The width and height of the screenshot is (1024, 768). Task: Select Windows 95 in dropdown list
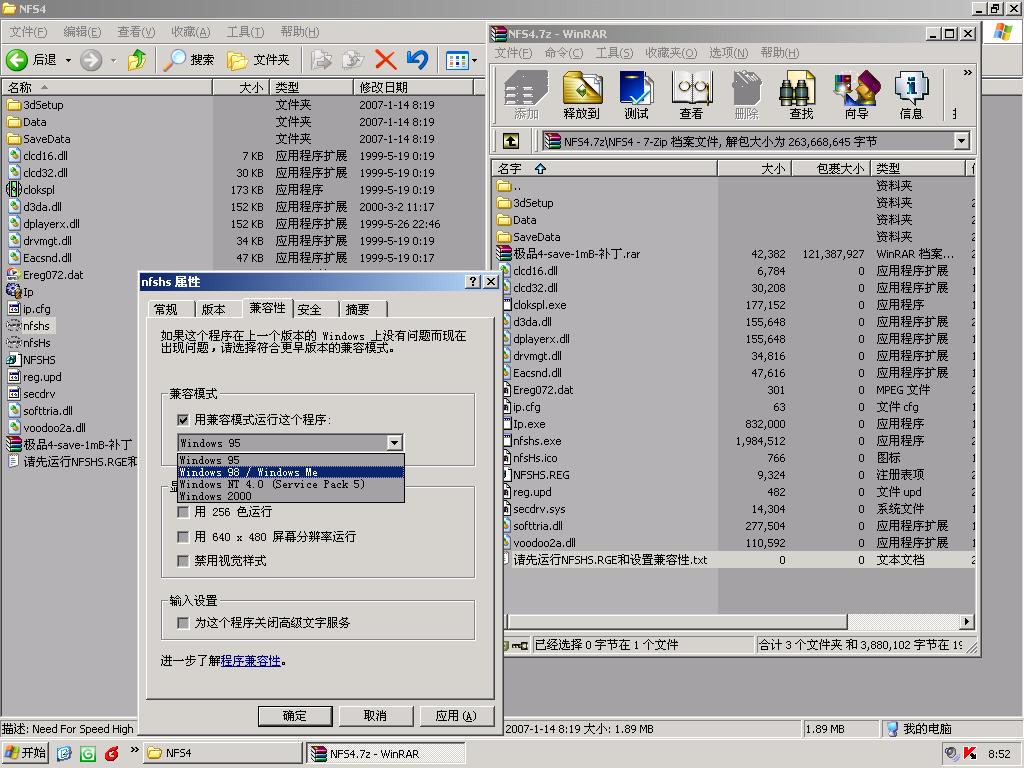(291, 460)
